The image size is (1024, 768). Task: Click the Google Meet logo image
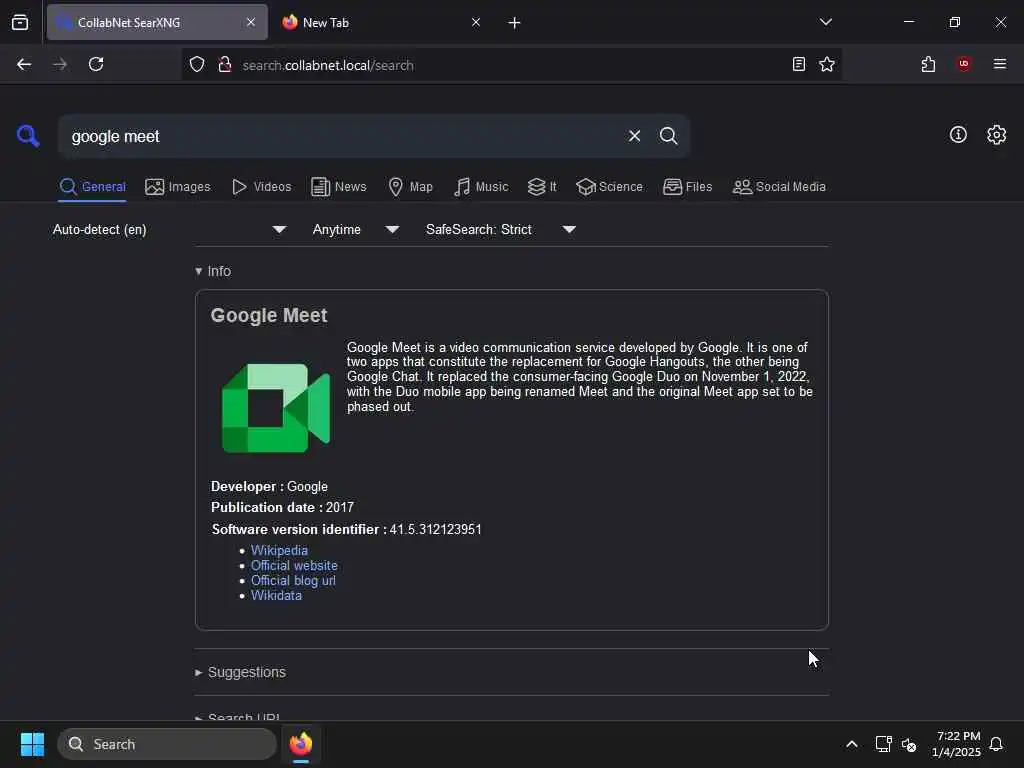click(276, 408)
